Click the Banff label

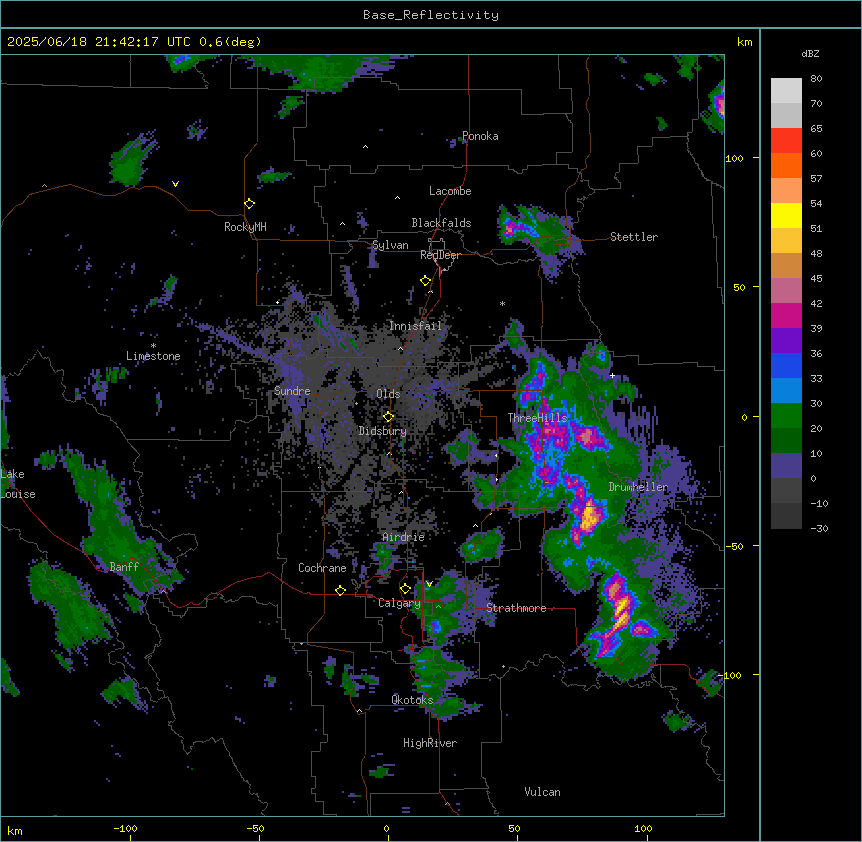pos(124,567)
